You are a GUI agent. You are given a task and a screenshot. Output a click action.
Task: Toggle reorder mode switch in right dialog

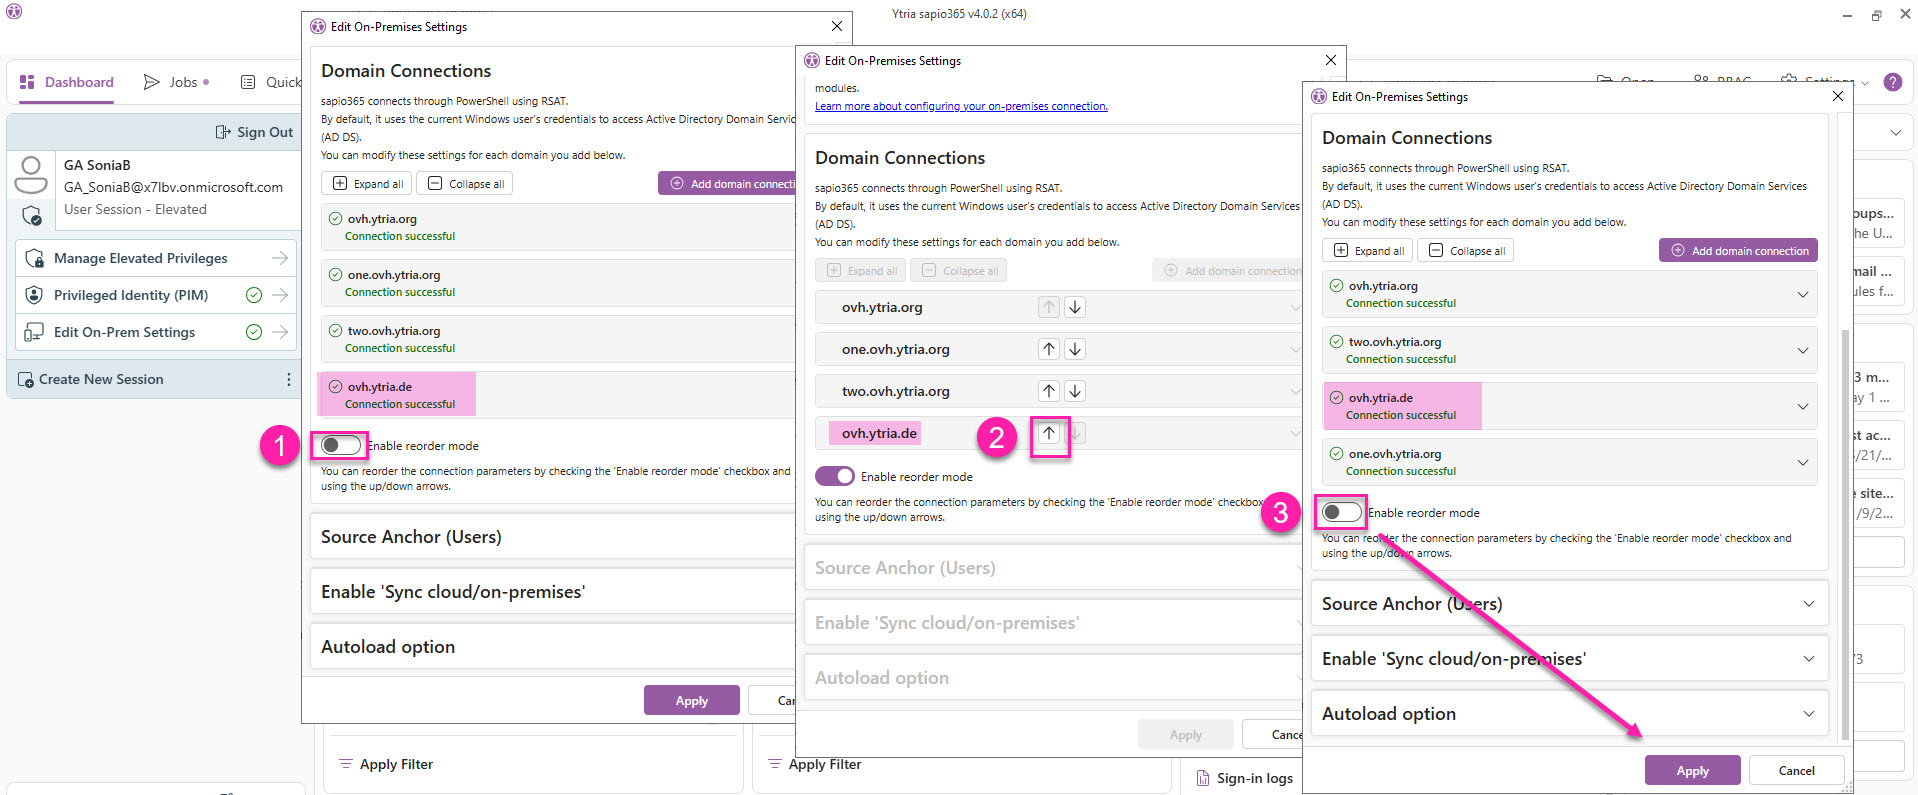click(x=1341, y=513)
